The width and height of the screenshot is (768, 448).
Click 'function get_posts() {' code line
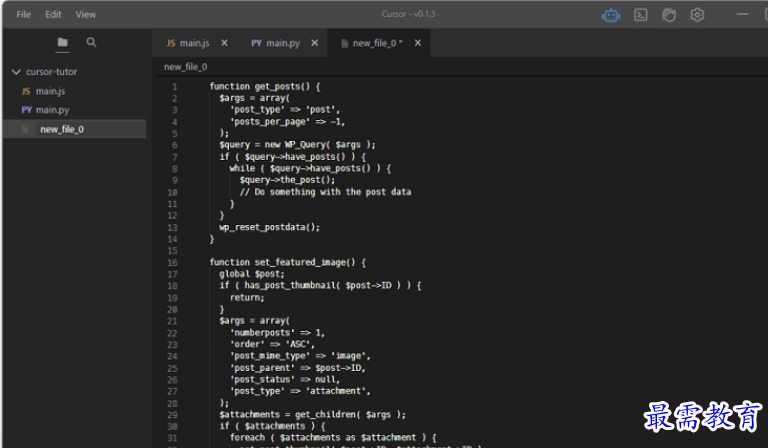[x=265, y=87]
